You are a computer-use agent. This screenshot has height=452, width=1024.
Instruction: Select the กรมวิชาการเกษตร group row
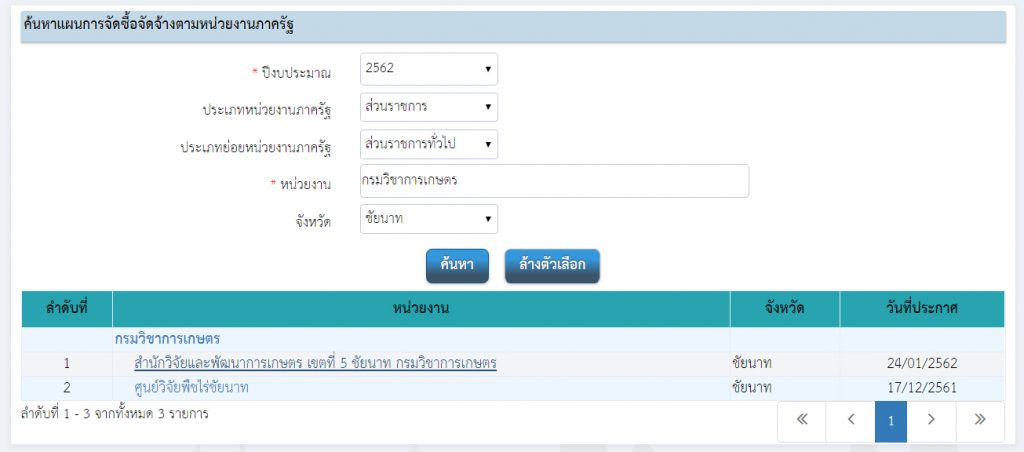[168, 339]
